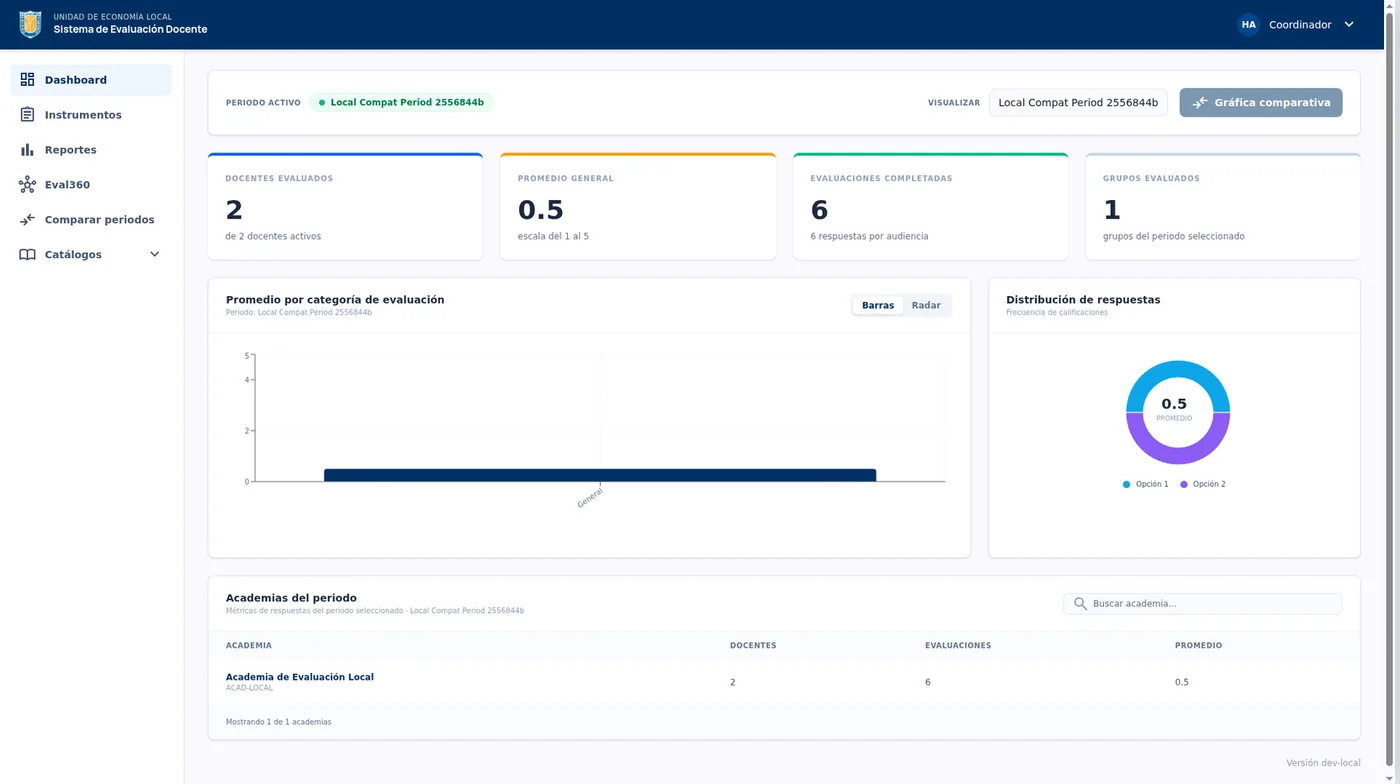Click 'Sistema de Evaluación Docente' header title

[x=130, y=30]
